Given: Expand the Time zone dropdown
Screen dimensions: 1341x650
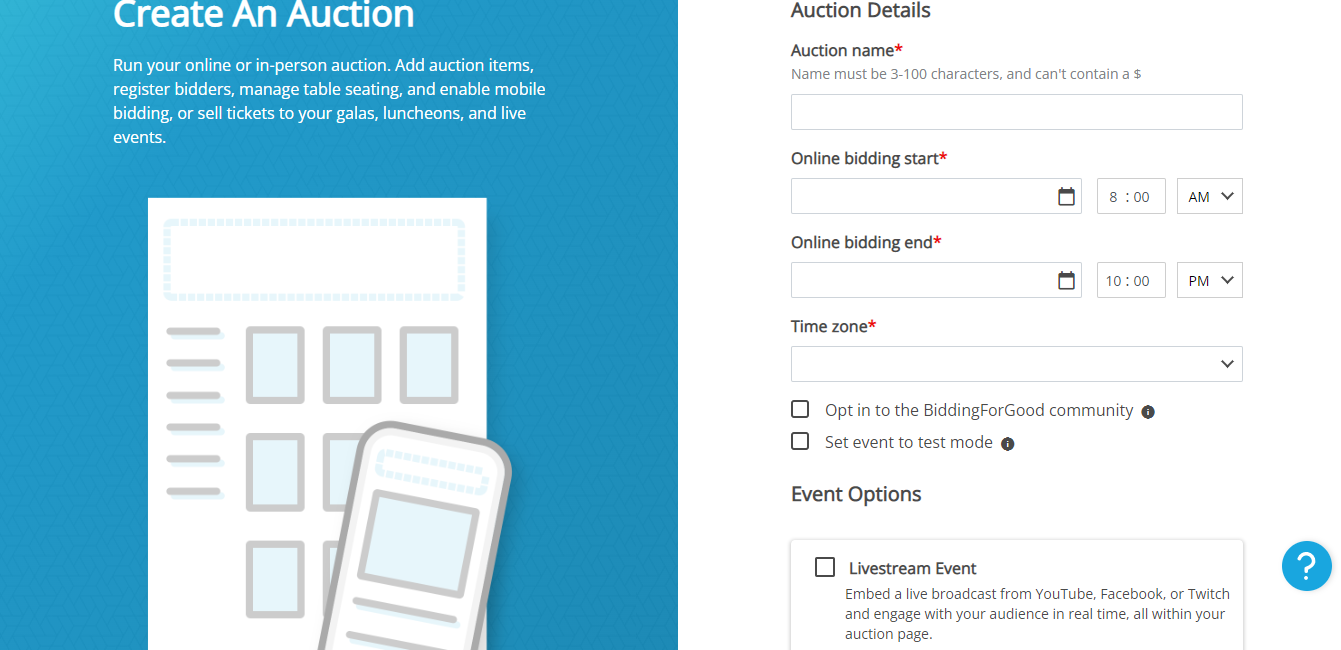Looking at the screenshot, I should 1017,364.
